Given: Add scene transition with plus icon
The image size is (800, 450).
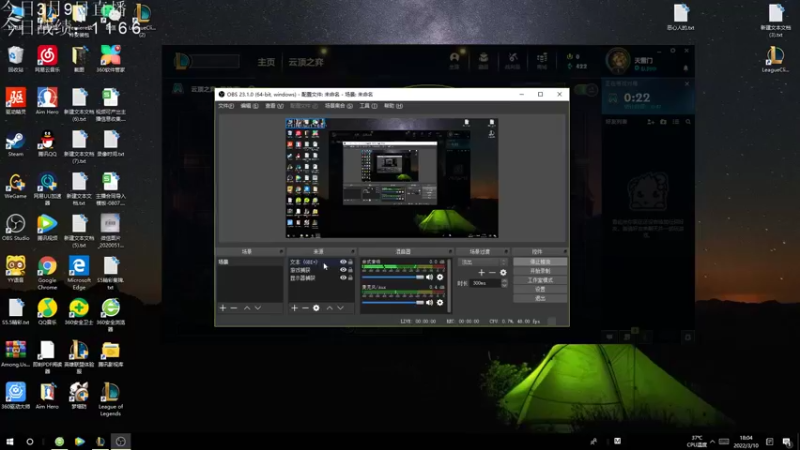Looking at the screenshot, I should (x=481, y=273).
